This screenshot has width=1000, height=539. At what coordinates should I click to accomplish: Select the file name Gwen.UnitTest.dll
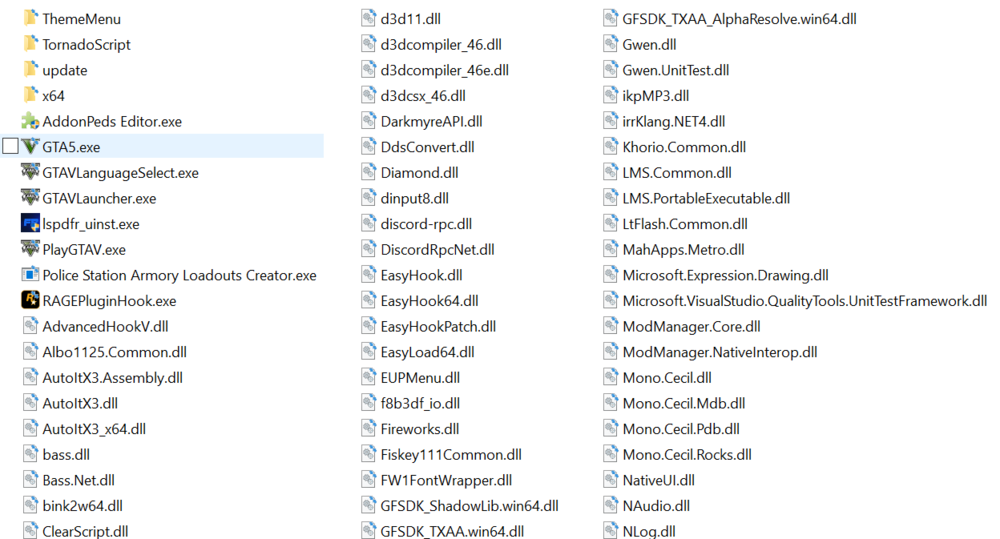676,70
